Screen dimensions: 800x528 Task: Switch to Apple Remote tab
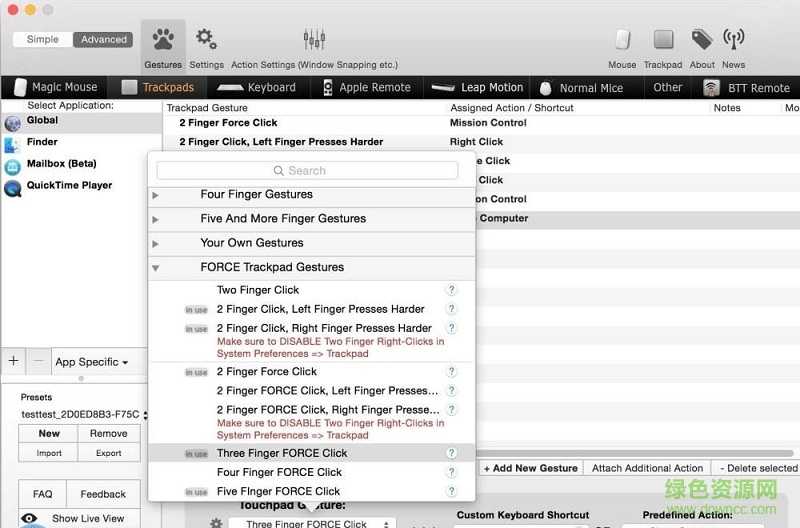click(367, 87)
